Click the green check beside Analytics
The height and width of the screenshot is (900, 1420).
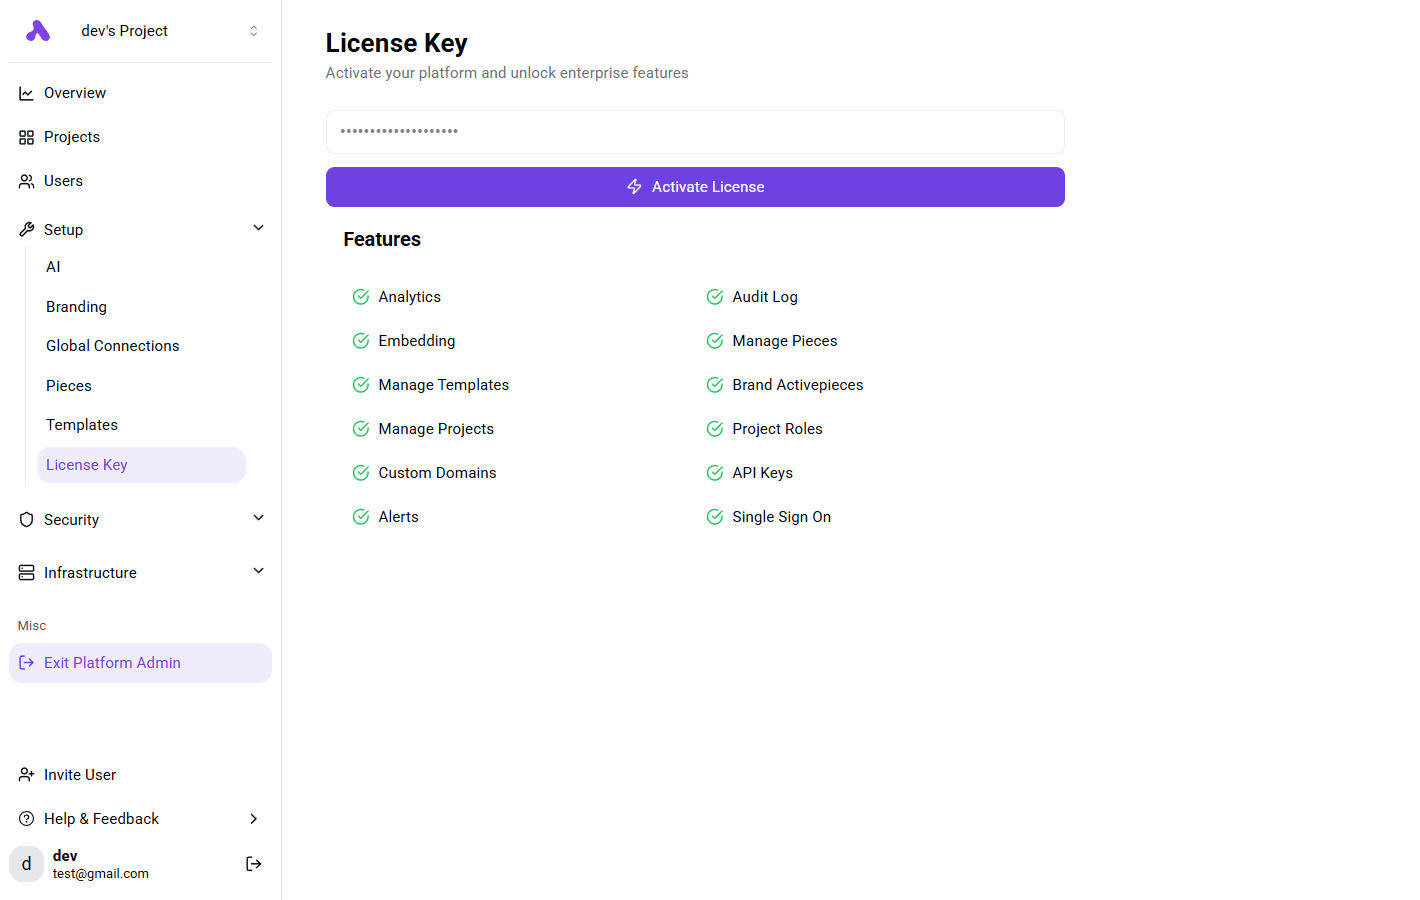(361, 296)
